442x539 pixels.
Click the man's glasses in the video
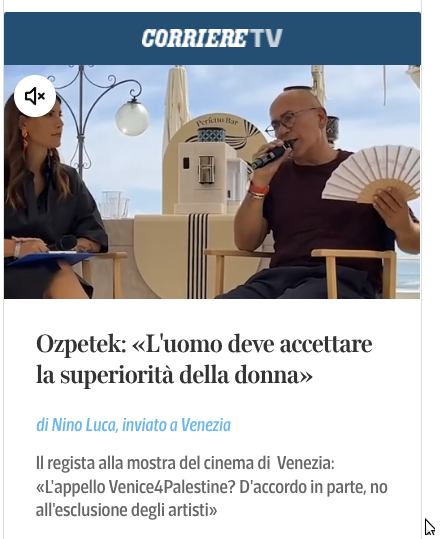(x=291, y=120)
